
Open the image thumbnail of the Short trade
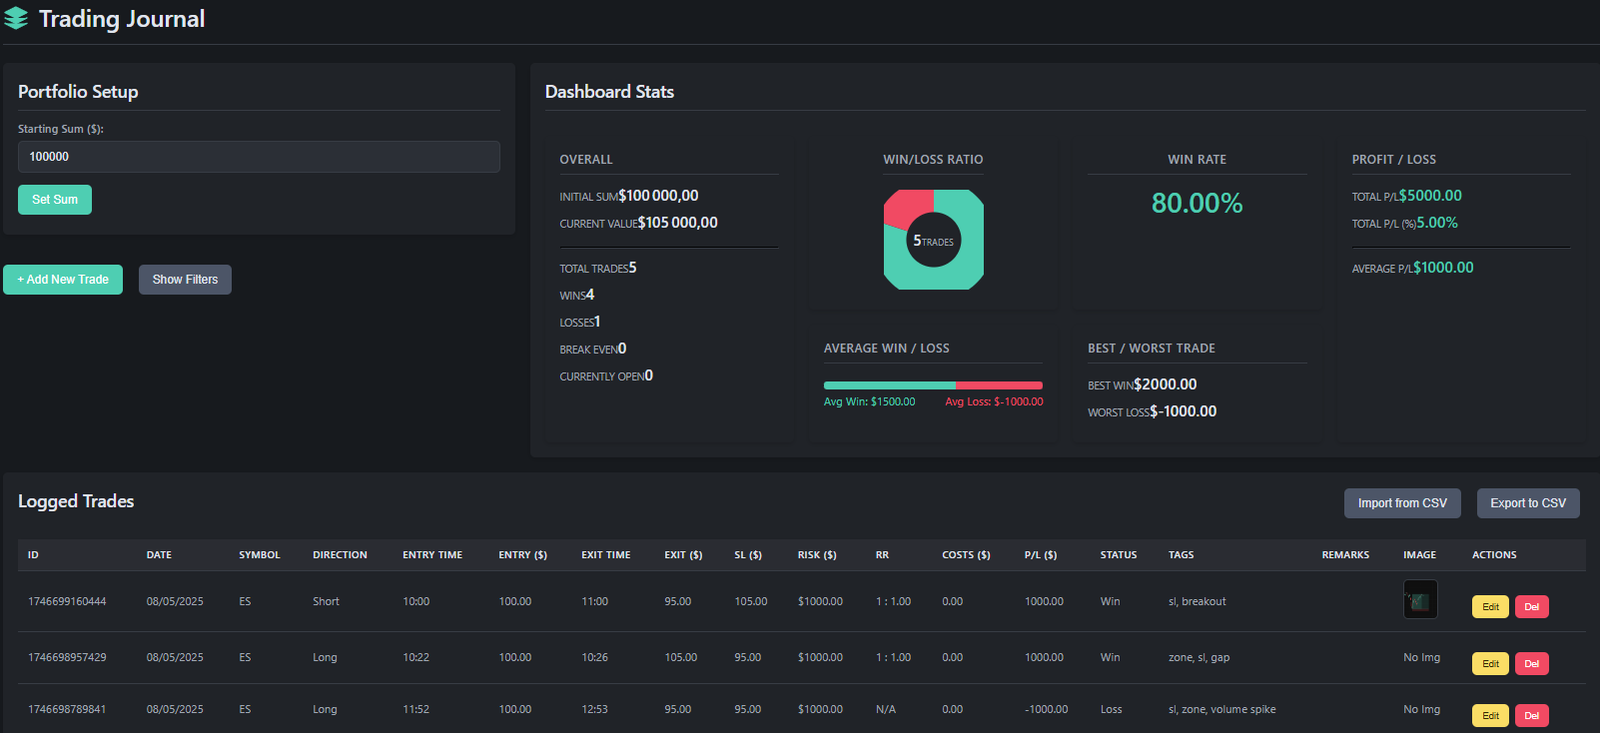point(1420,600)
